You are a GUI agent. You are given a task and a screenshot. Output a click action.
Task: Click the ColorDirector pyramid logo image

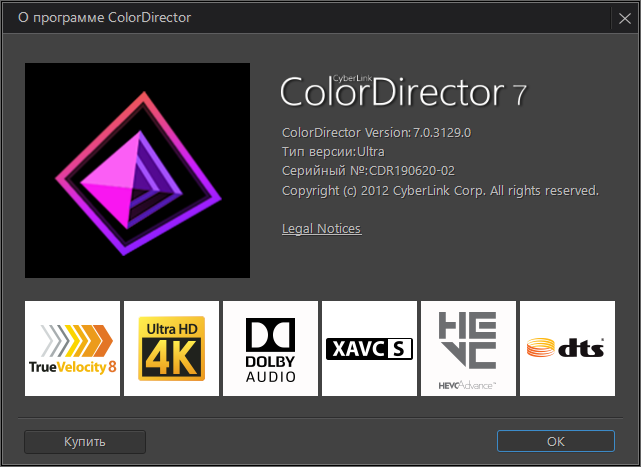pos(137,170)
